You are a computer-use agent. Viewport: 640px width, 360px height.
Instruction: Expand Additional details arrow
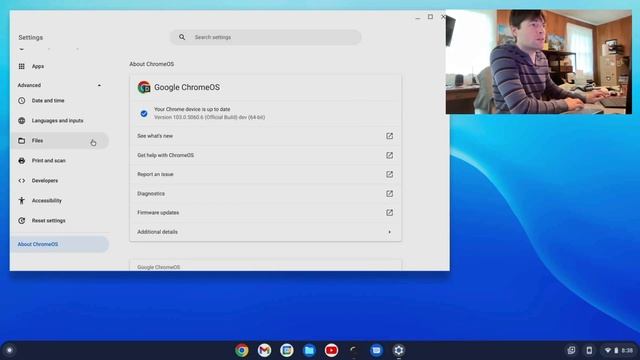click(389, 232)
